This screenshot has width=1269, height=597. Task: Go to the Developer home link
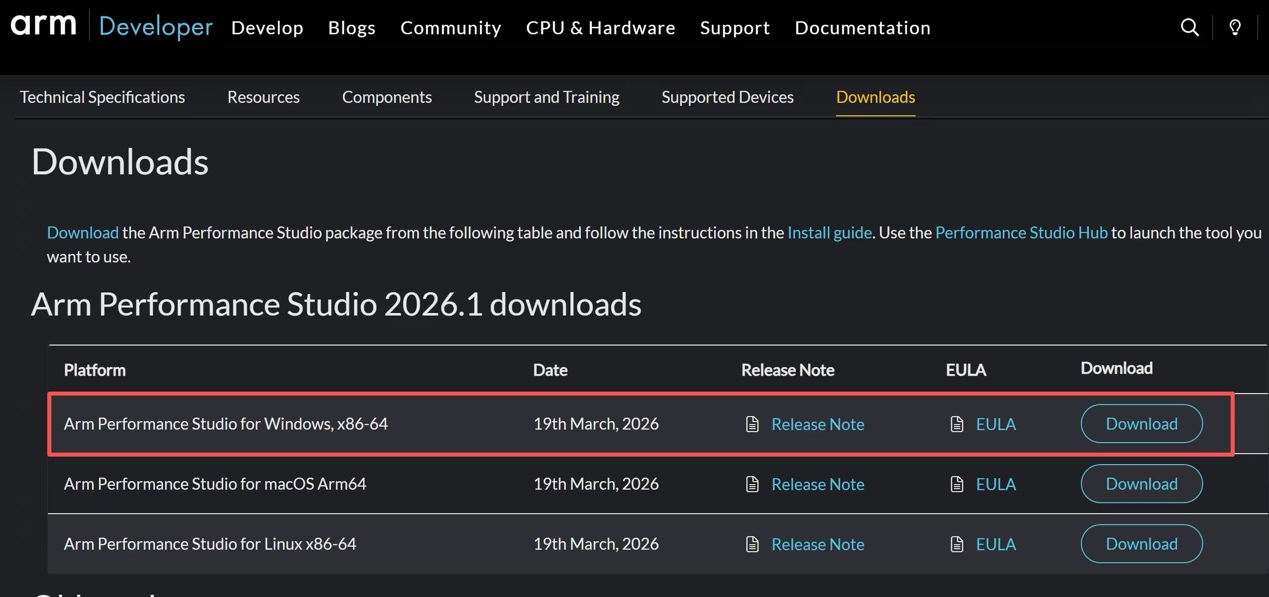point(155,27)
